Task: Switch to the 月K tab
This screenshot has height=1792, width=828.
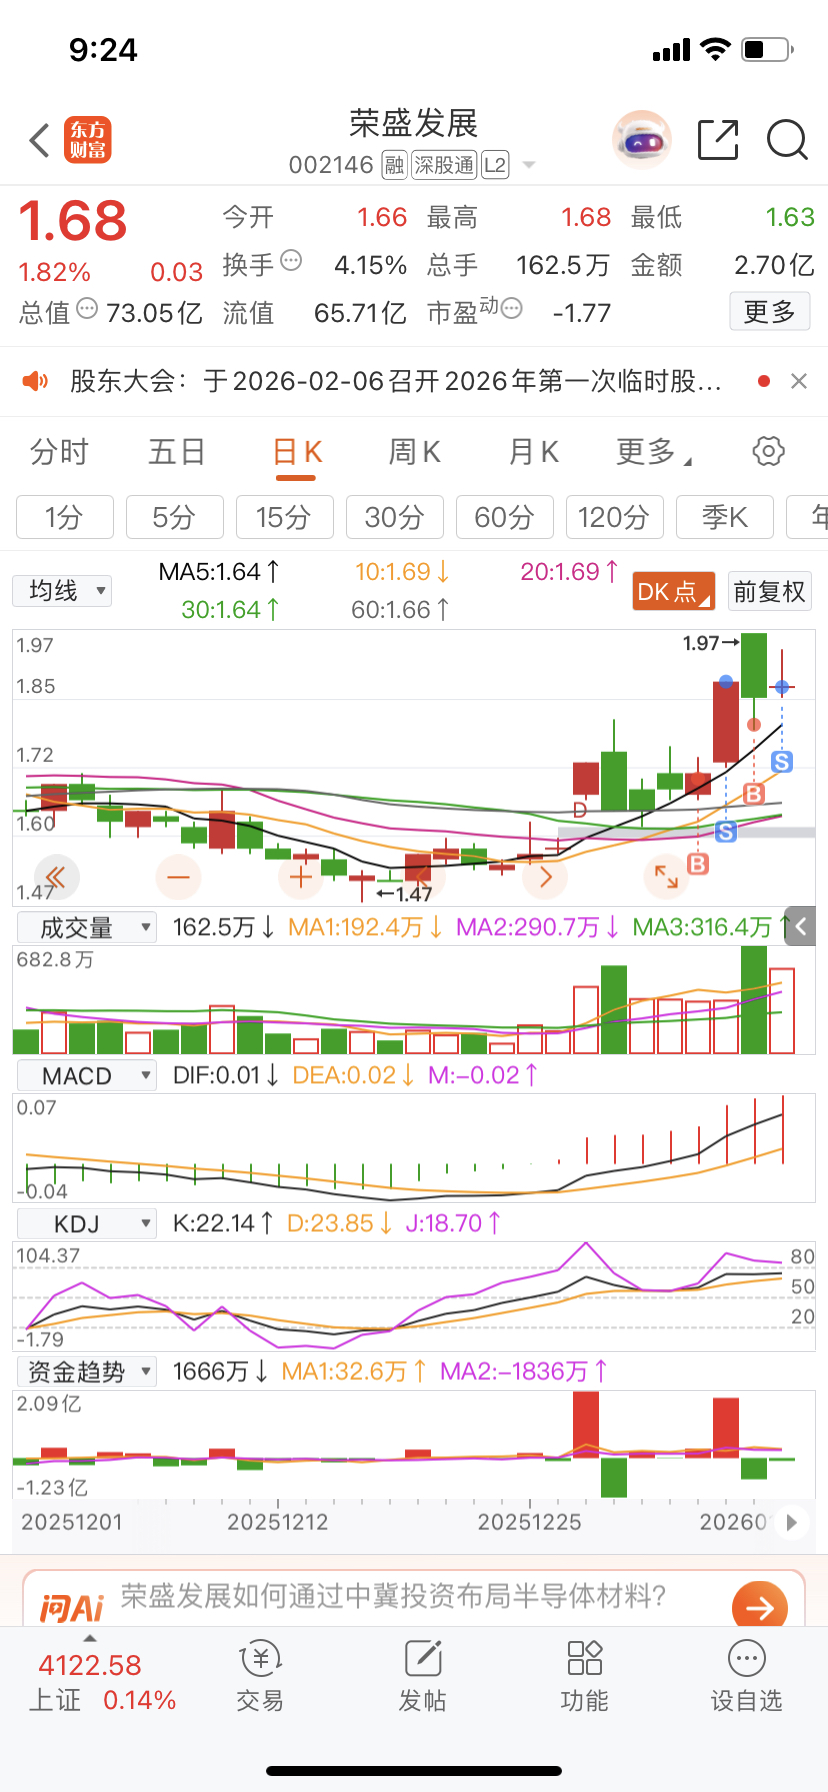Action: pos(533,452)
